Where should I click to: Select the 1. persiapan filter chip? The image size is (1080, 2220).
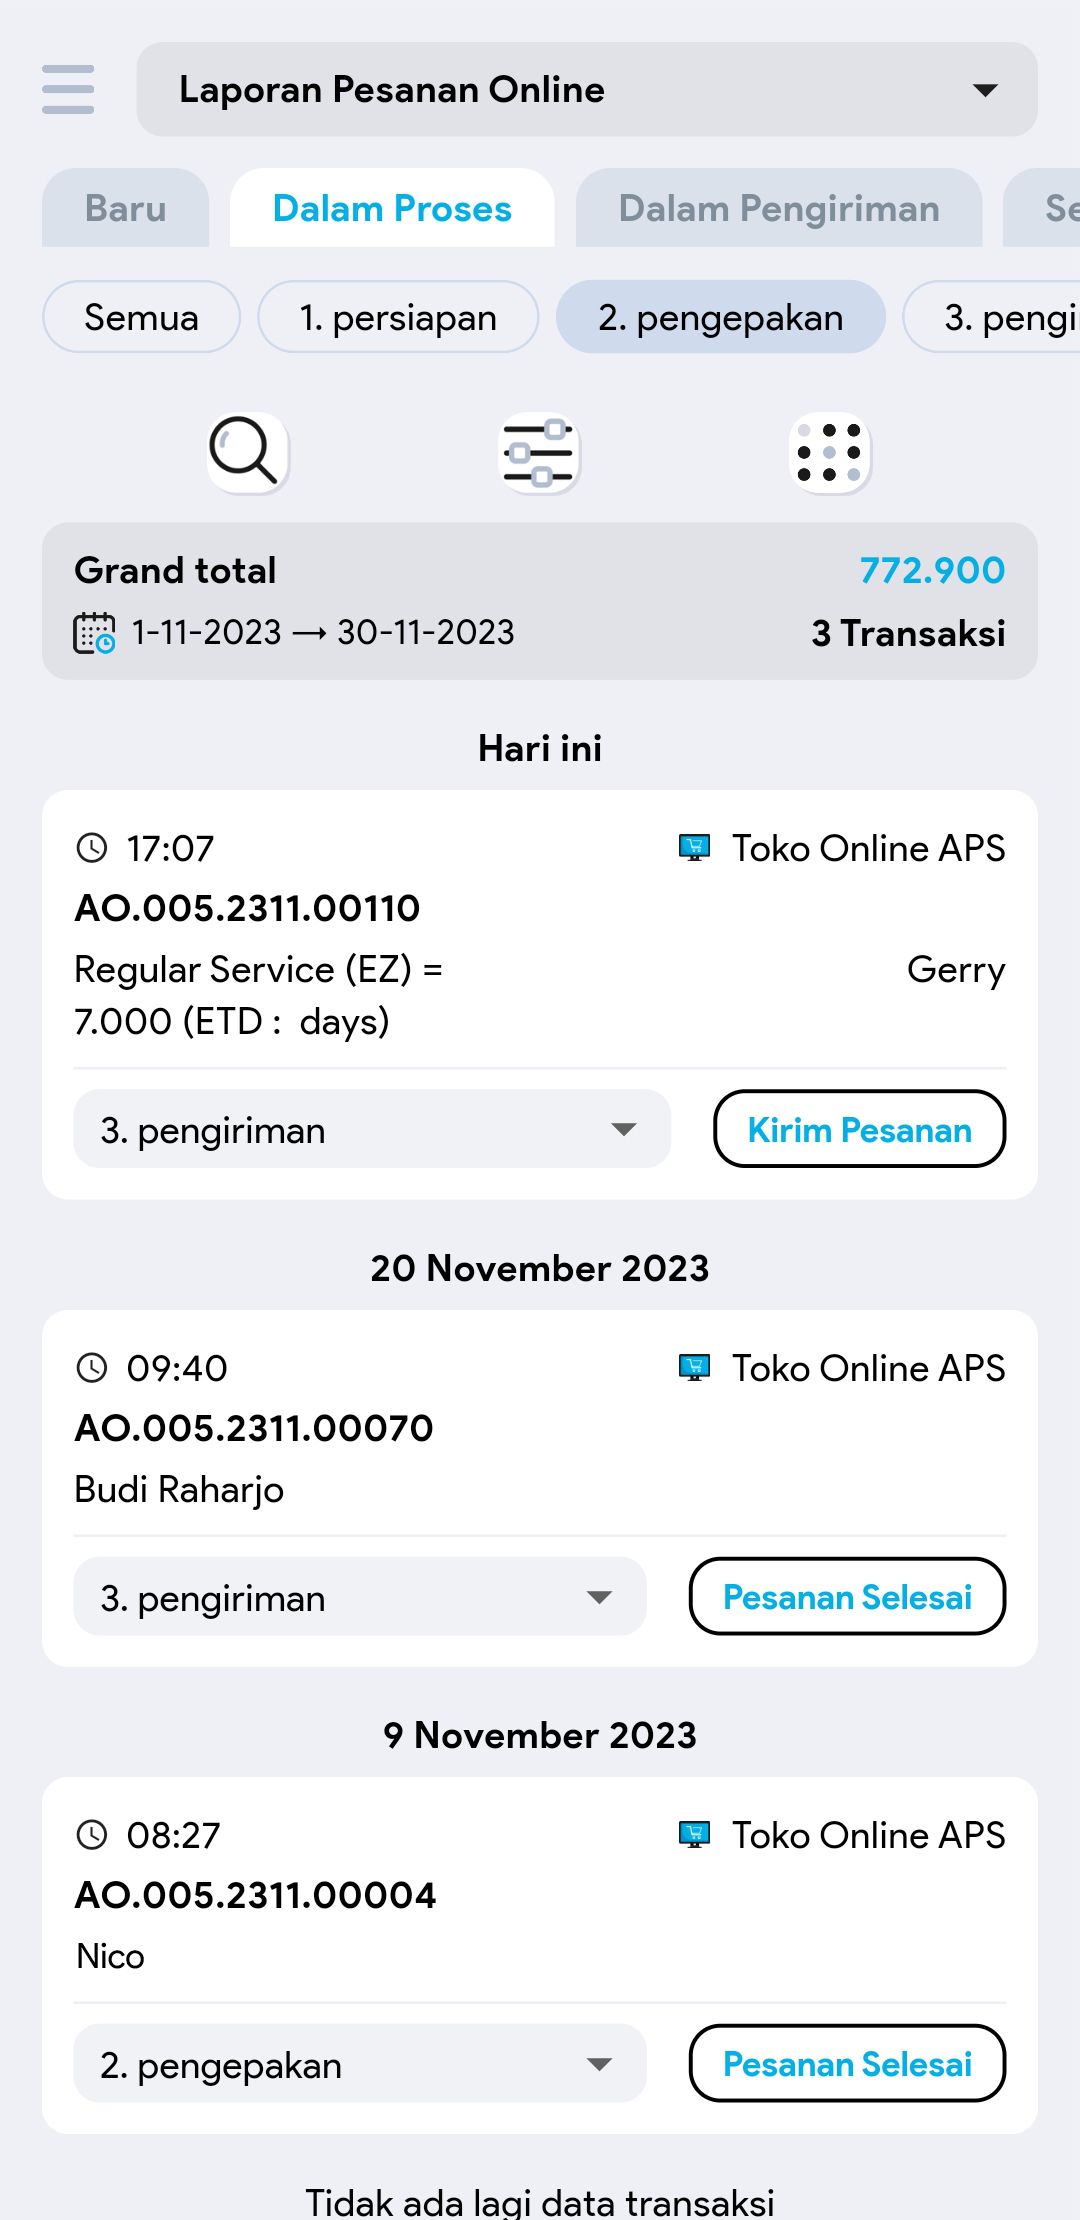pos(398,318)
